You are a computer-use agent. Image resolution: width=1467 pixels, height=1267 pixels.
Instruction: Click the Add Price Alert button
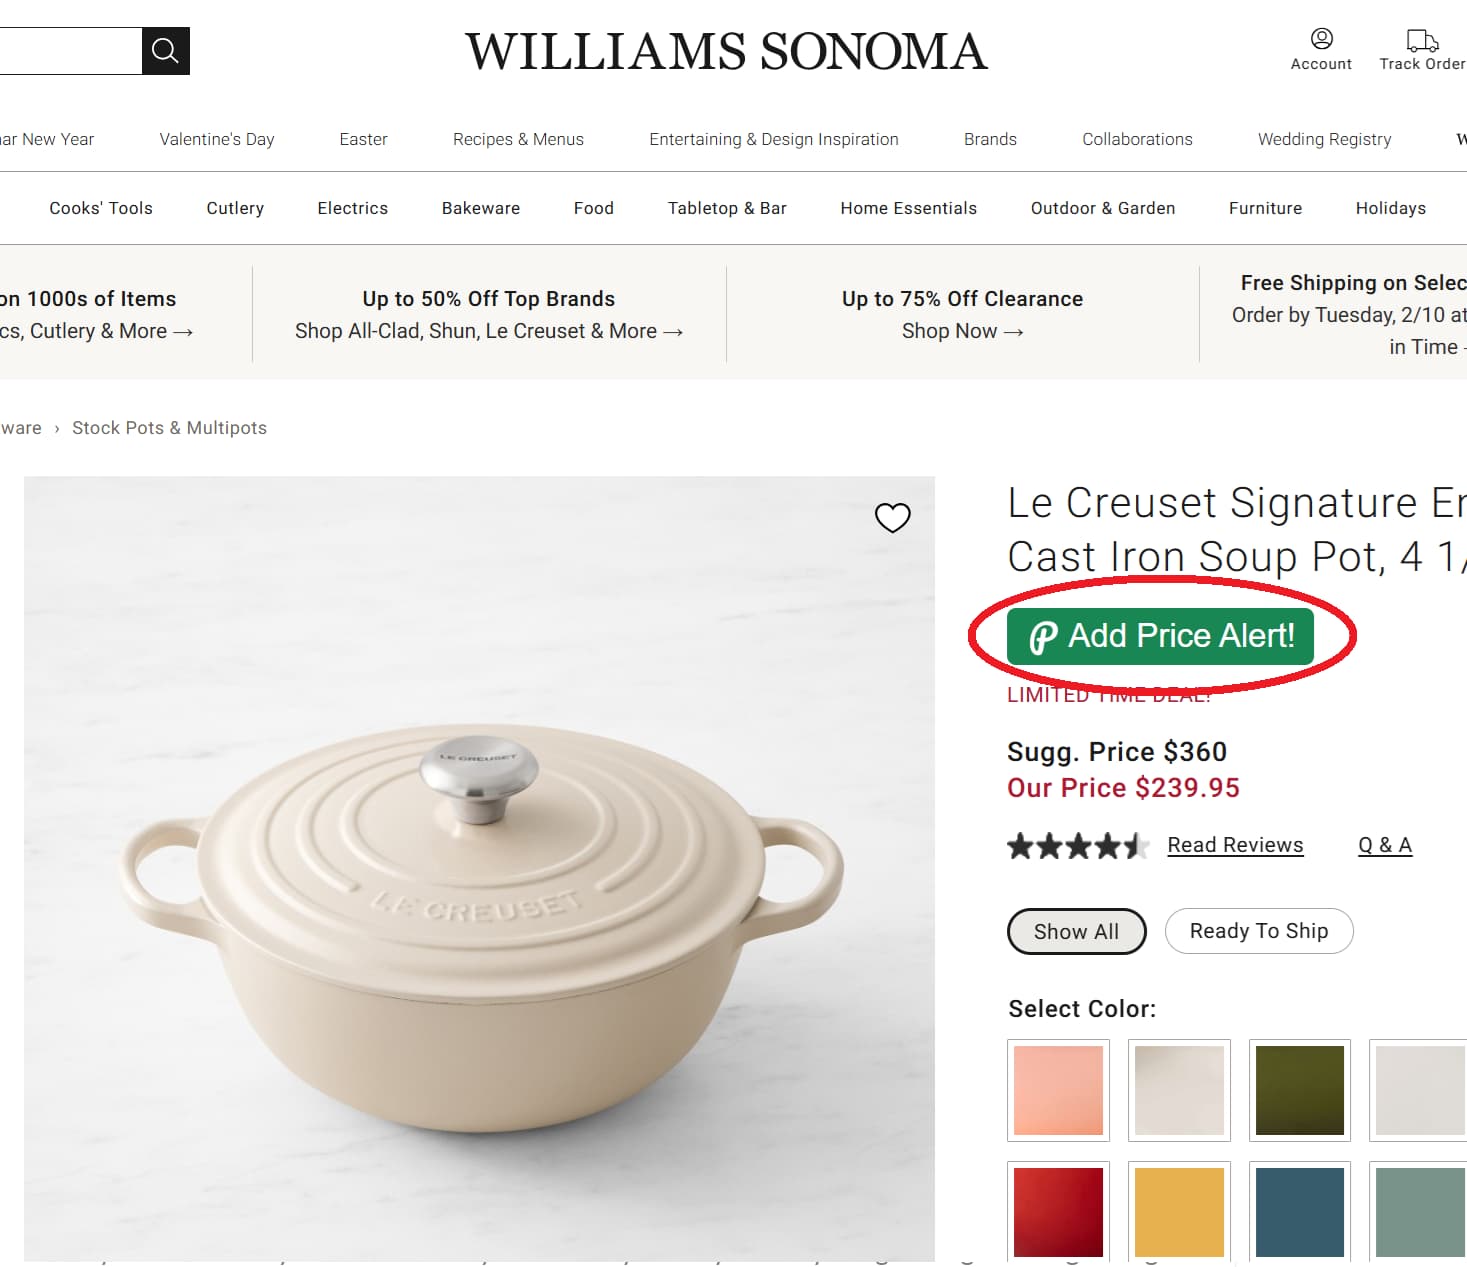[1160, 636]
